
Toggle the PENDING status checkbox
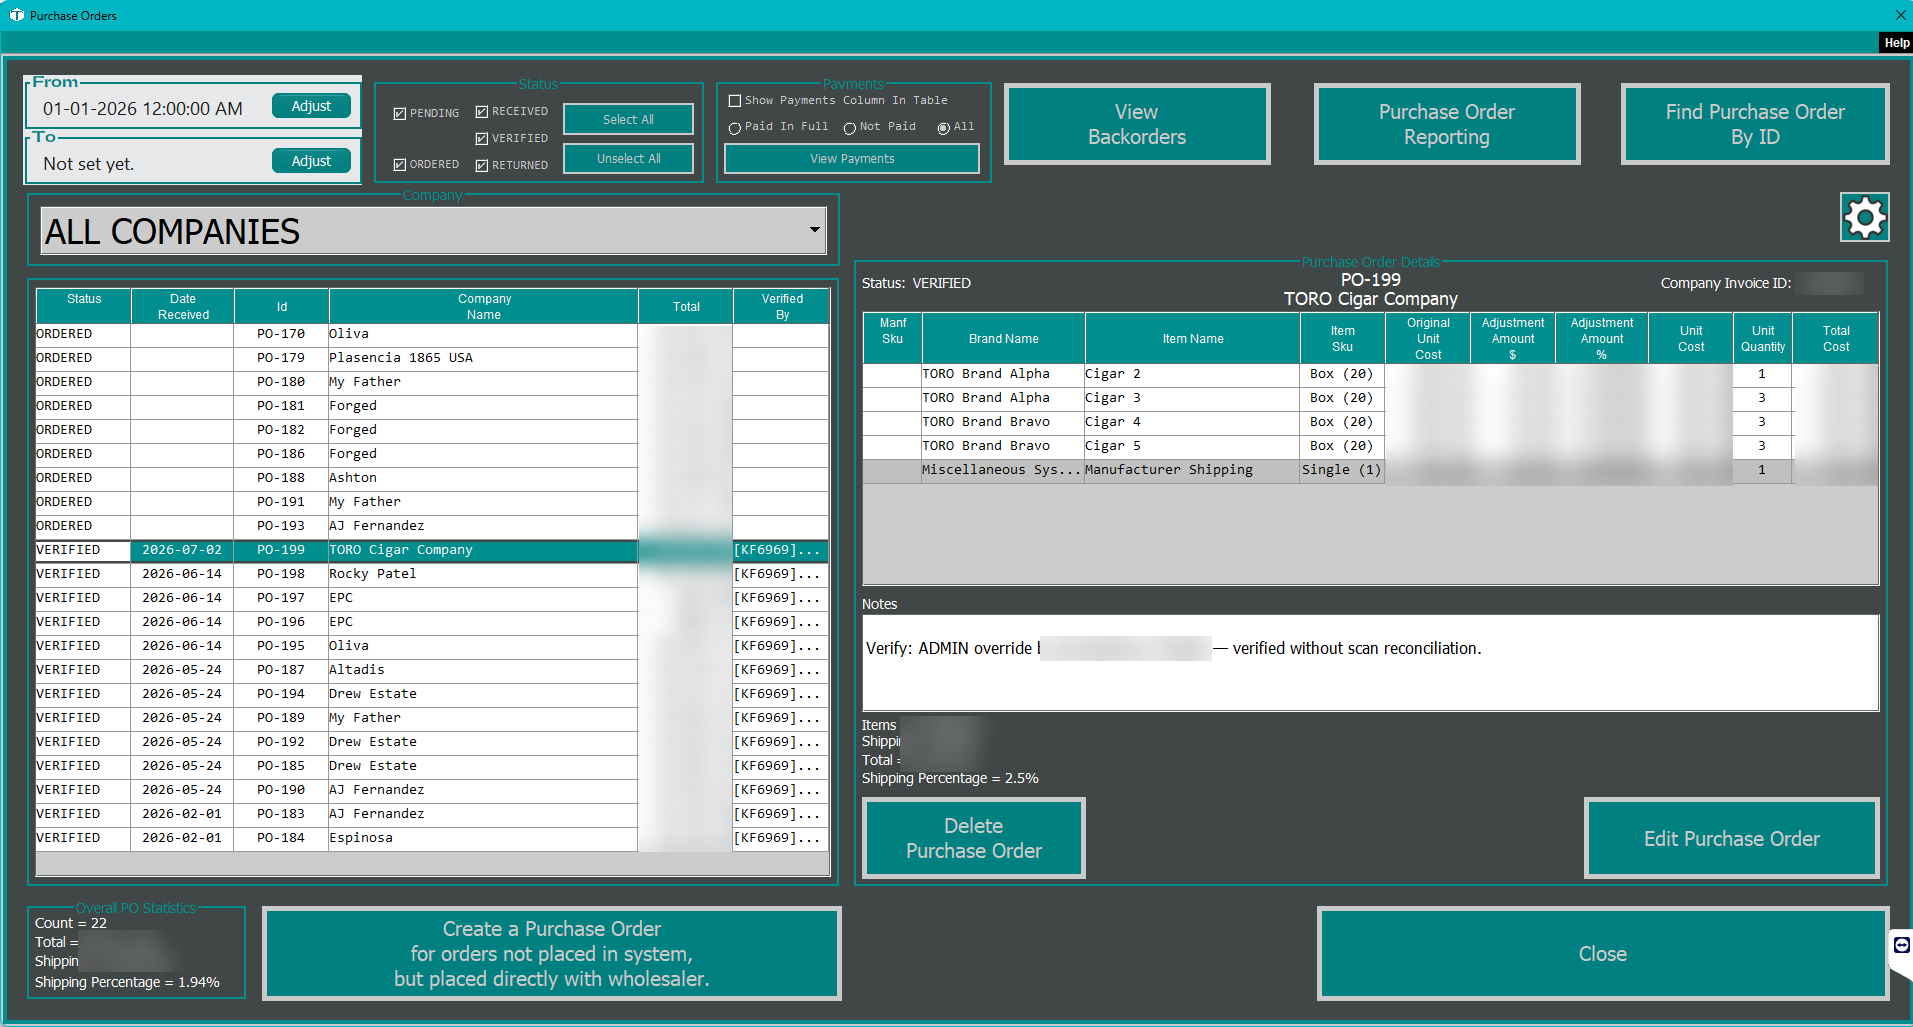pos(400,113)
